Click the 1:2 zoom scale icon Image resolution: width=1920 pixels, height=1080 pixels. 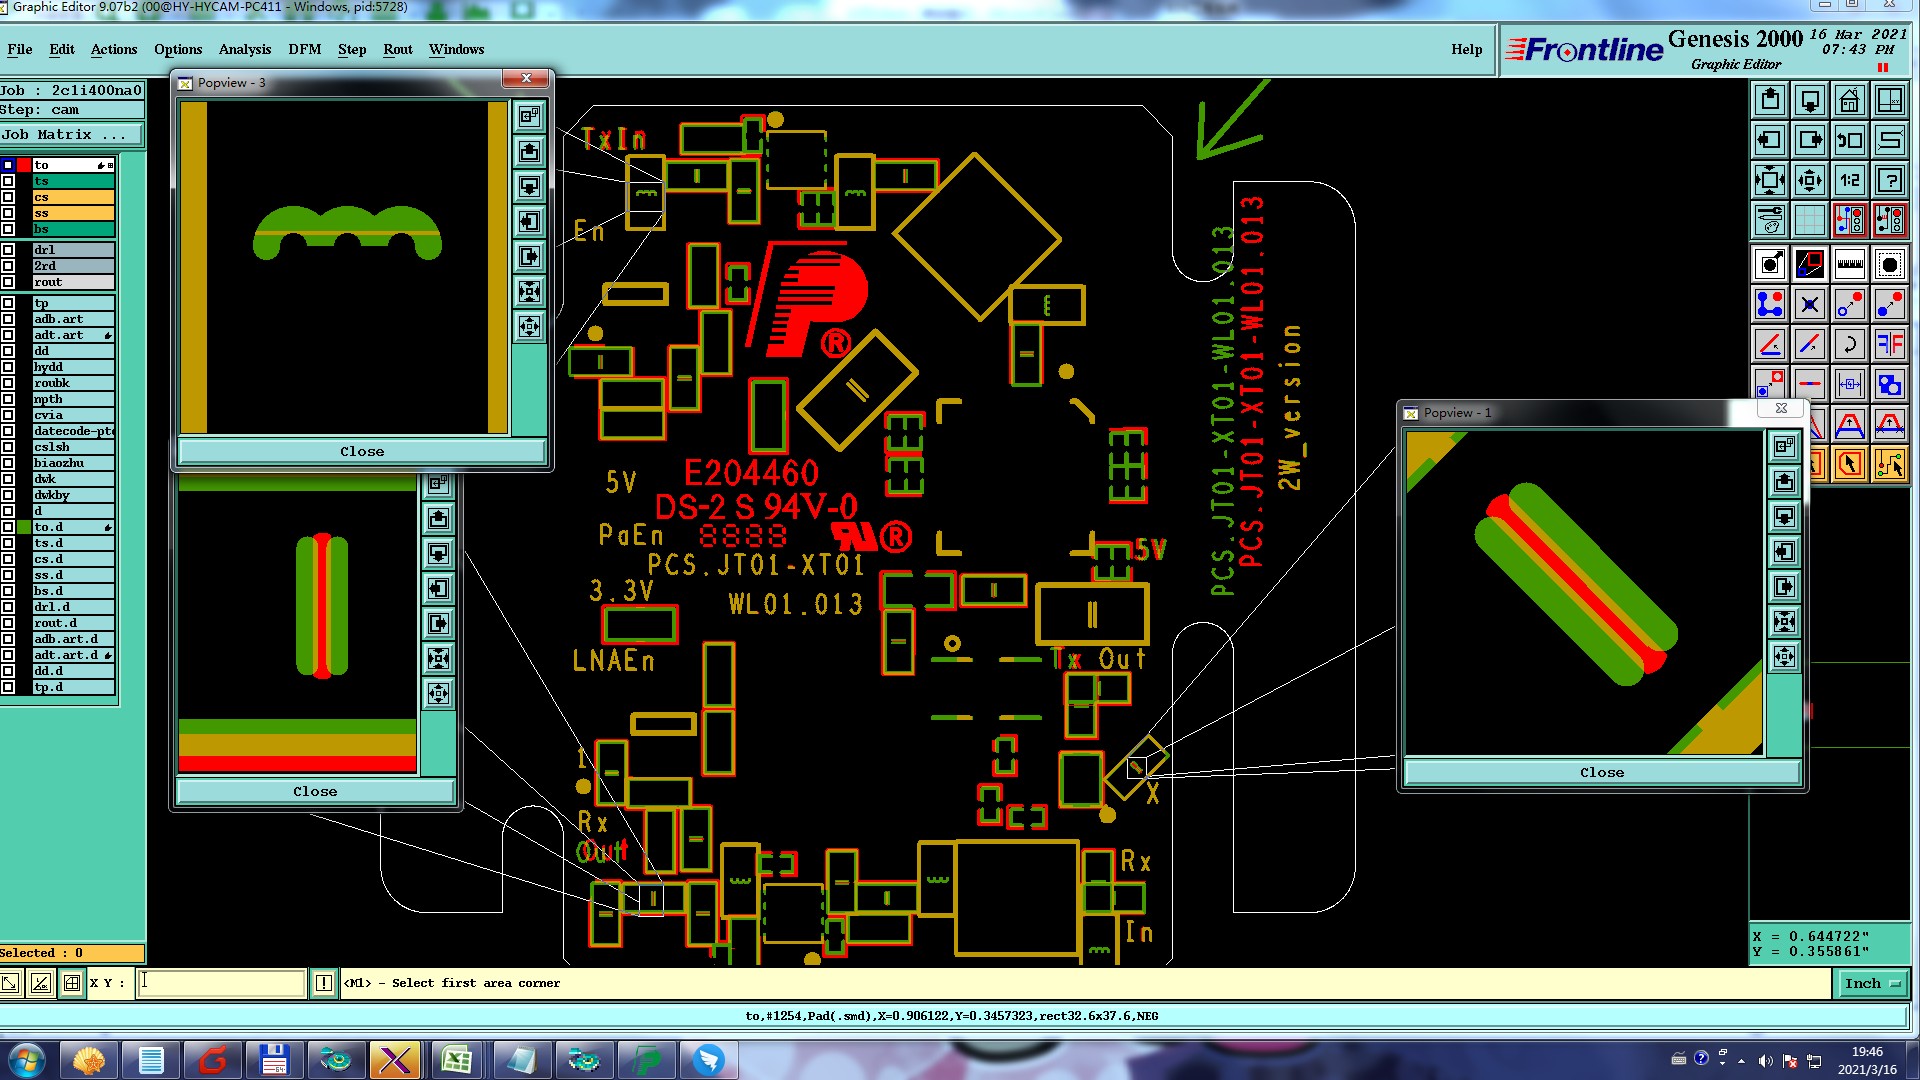tap(1849, 180)
